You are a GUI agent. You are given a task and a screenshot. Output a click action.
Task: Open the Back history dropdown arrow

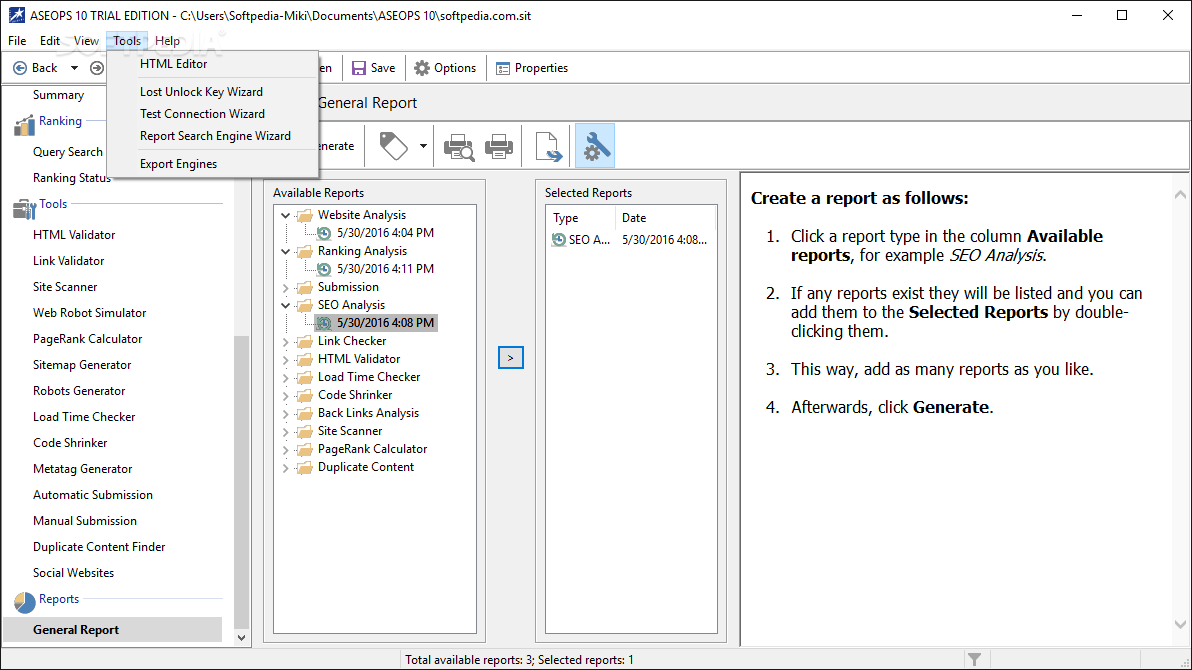click(74, 68)
